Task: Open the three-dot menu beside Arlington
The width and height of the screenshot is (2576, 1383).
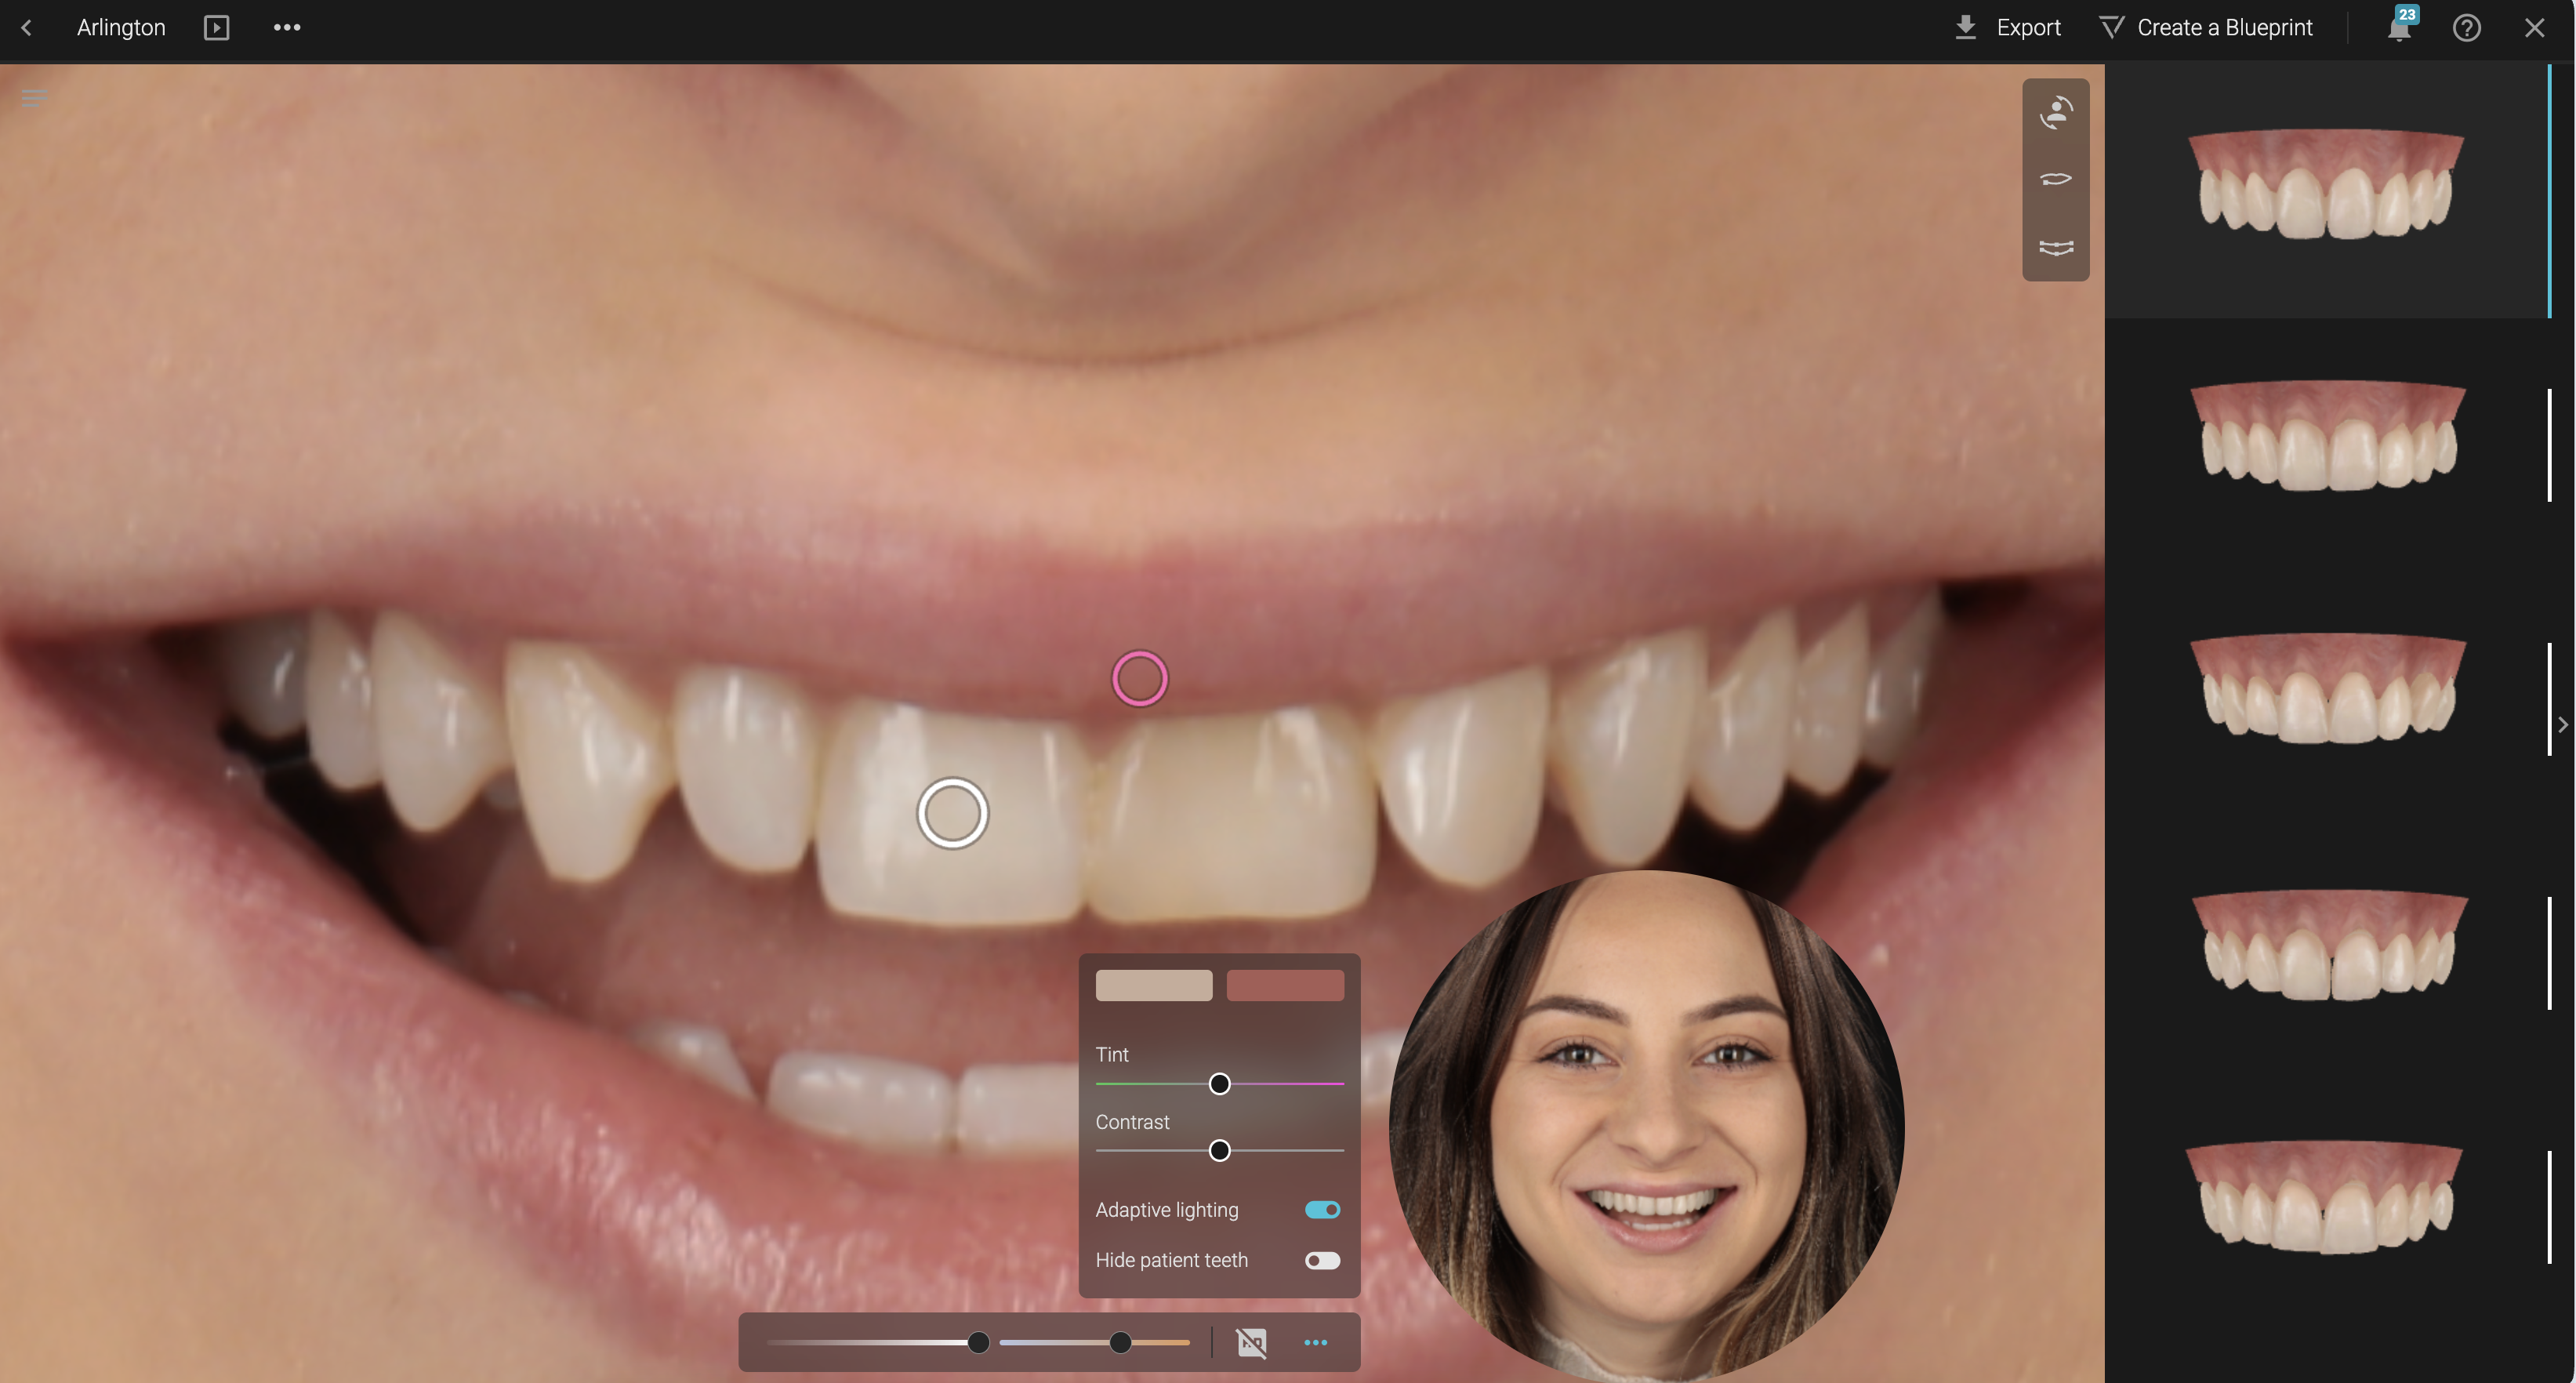Action: click(x=287, y=28)
